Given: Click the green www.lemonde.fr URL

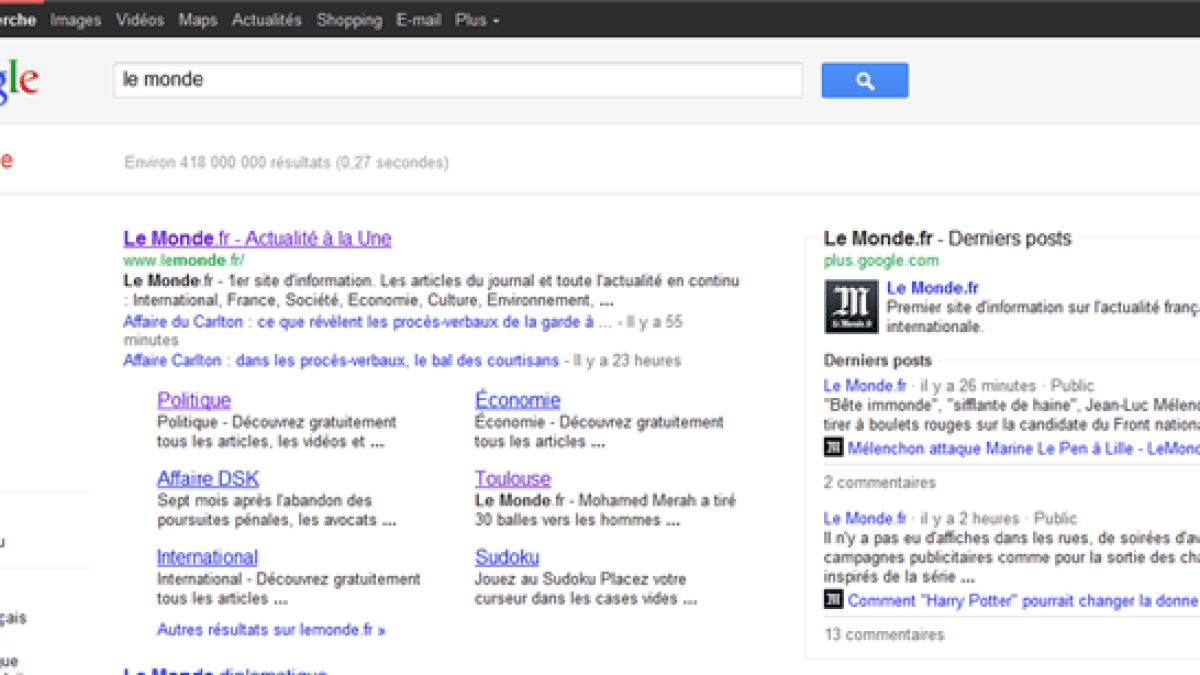Looking at the screenshot, I should (x=183, y=260).
